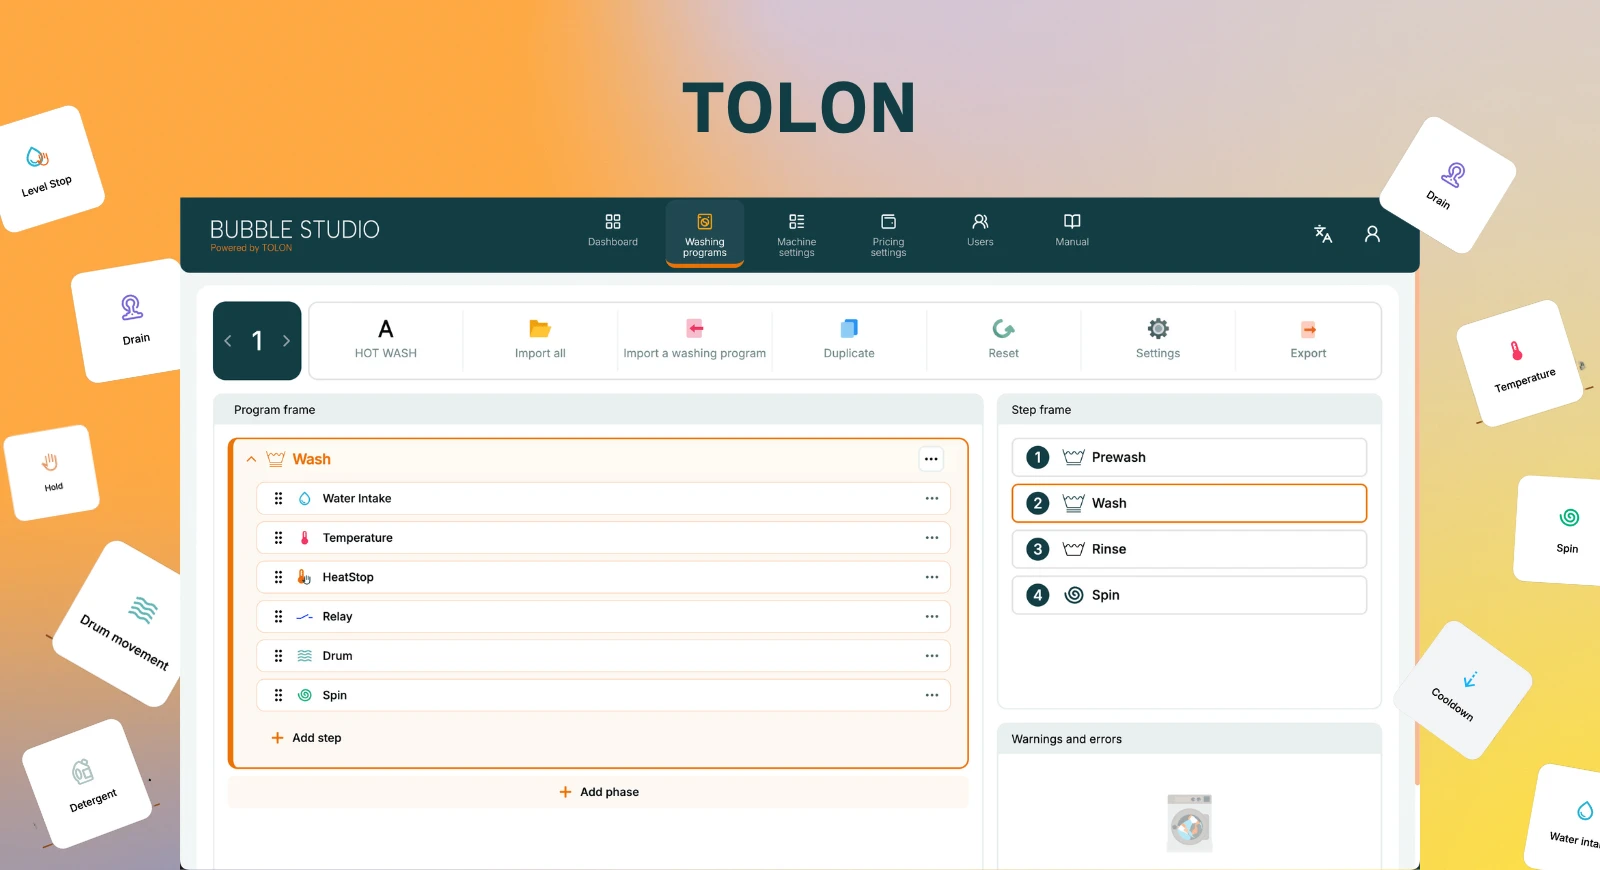Screen dimensions: 1600x870
Task: Click HeatStop row drag handle
Action: tap(278, 577)
